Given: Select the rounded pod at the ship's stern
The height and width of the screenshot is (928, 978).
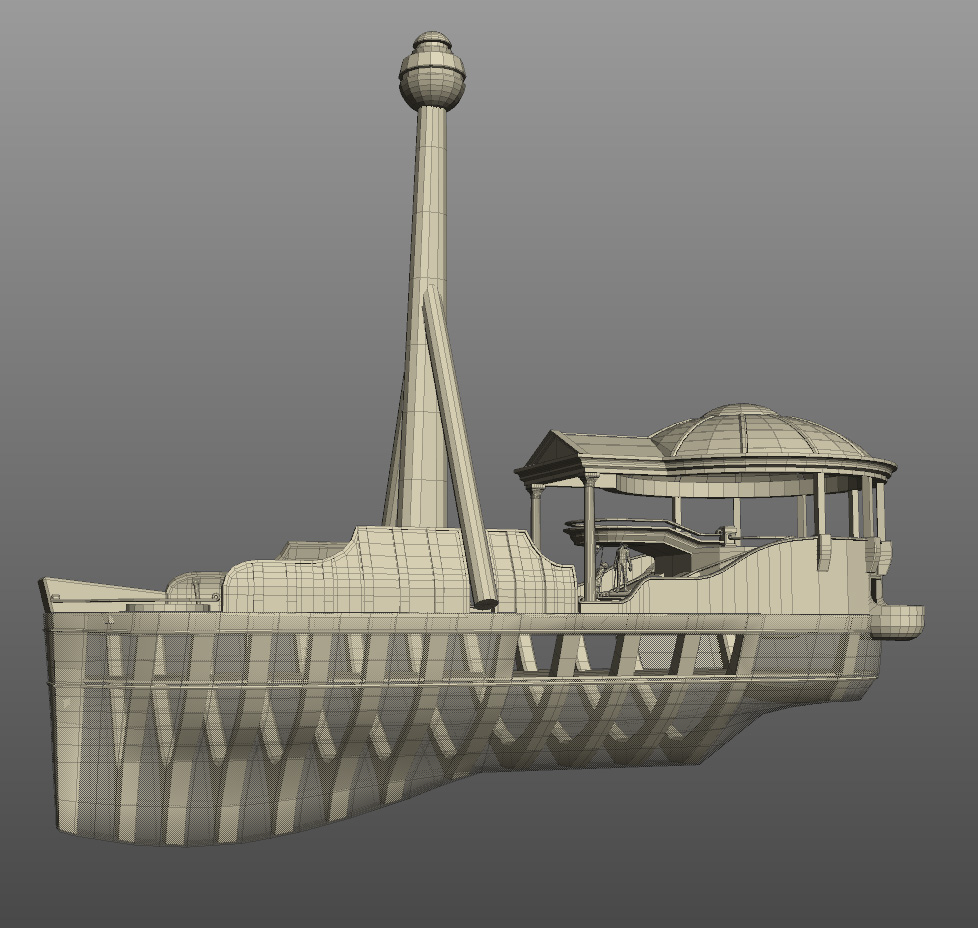Looking at the screenshot, I should 896,622.
